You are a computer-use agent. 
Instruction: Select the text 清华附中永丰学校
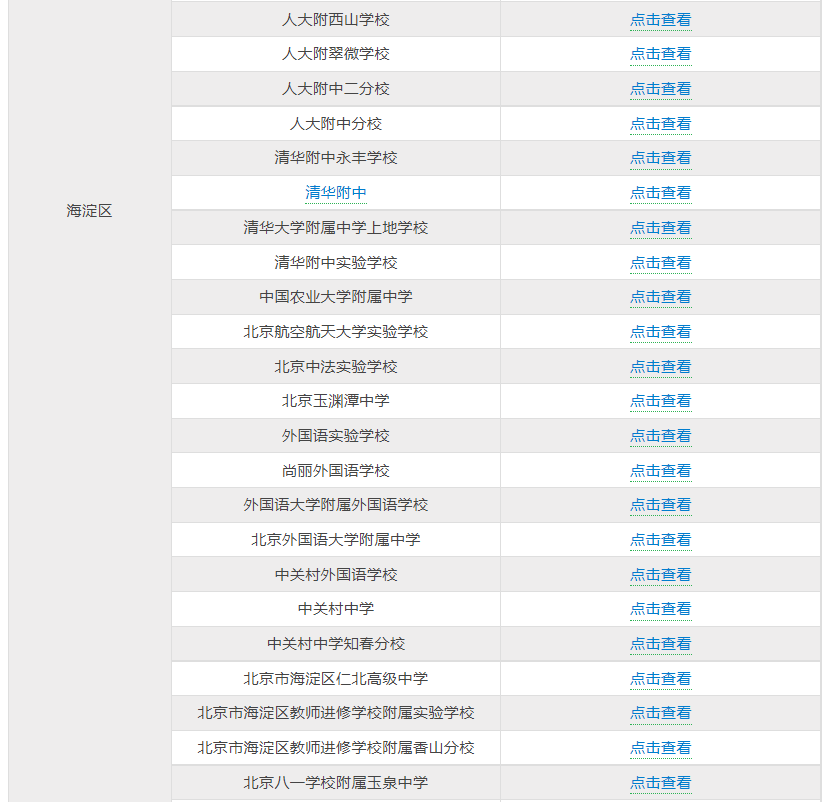tap(336, 158)
